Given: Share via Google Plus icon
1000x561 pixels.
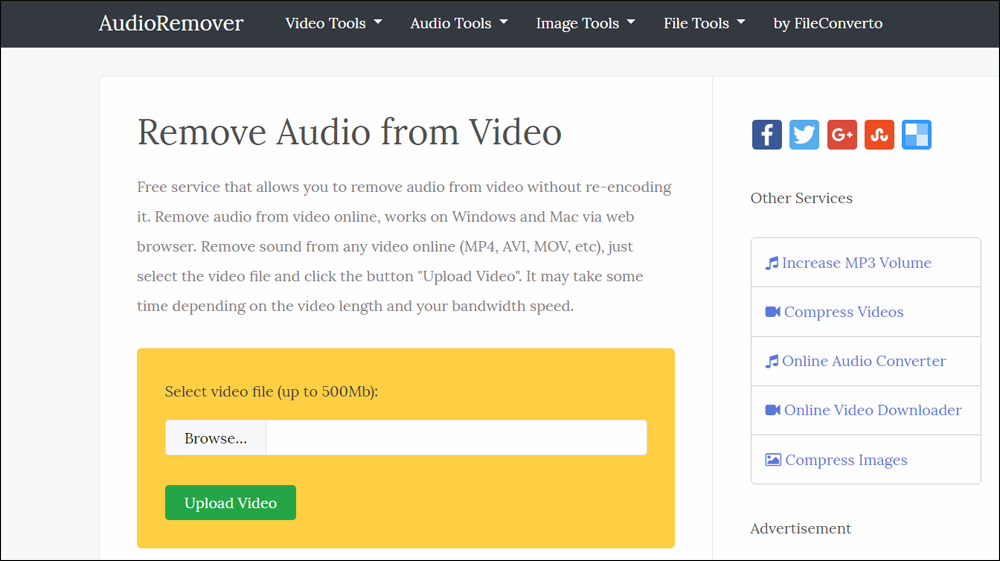Looking at the screenshot, I should [842, 135].
